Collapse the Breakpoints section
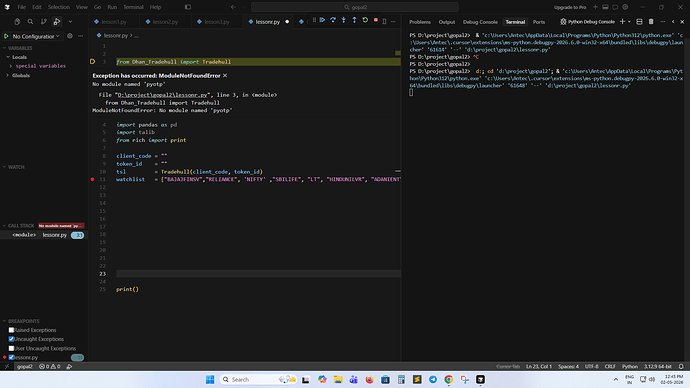690x388 pixels. click(21, 321)
